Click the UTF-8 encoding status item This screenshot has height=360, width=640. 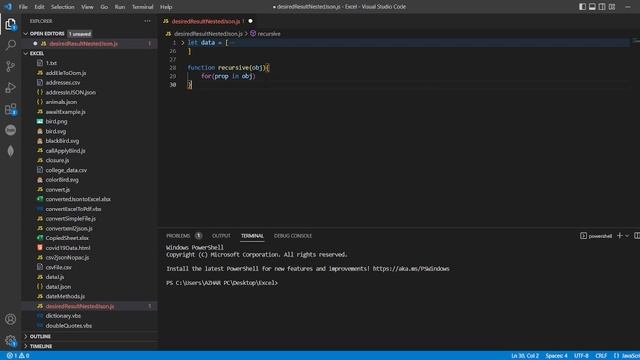pos(581,356)
